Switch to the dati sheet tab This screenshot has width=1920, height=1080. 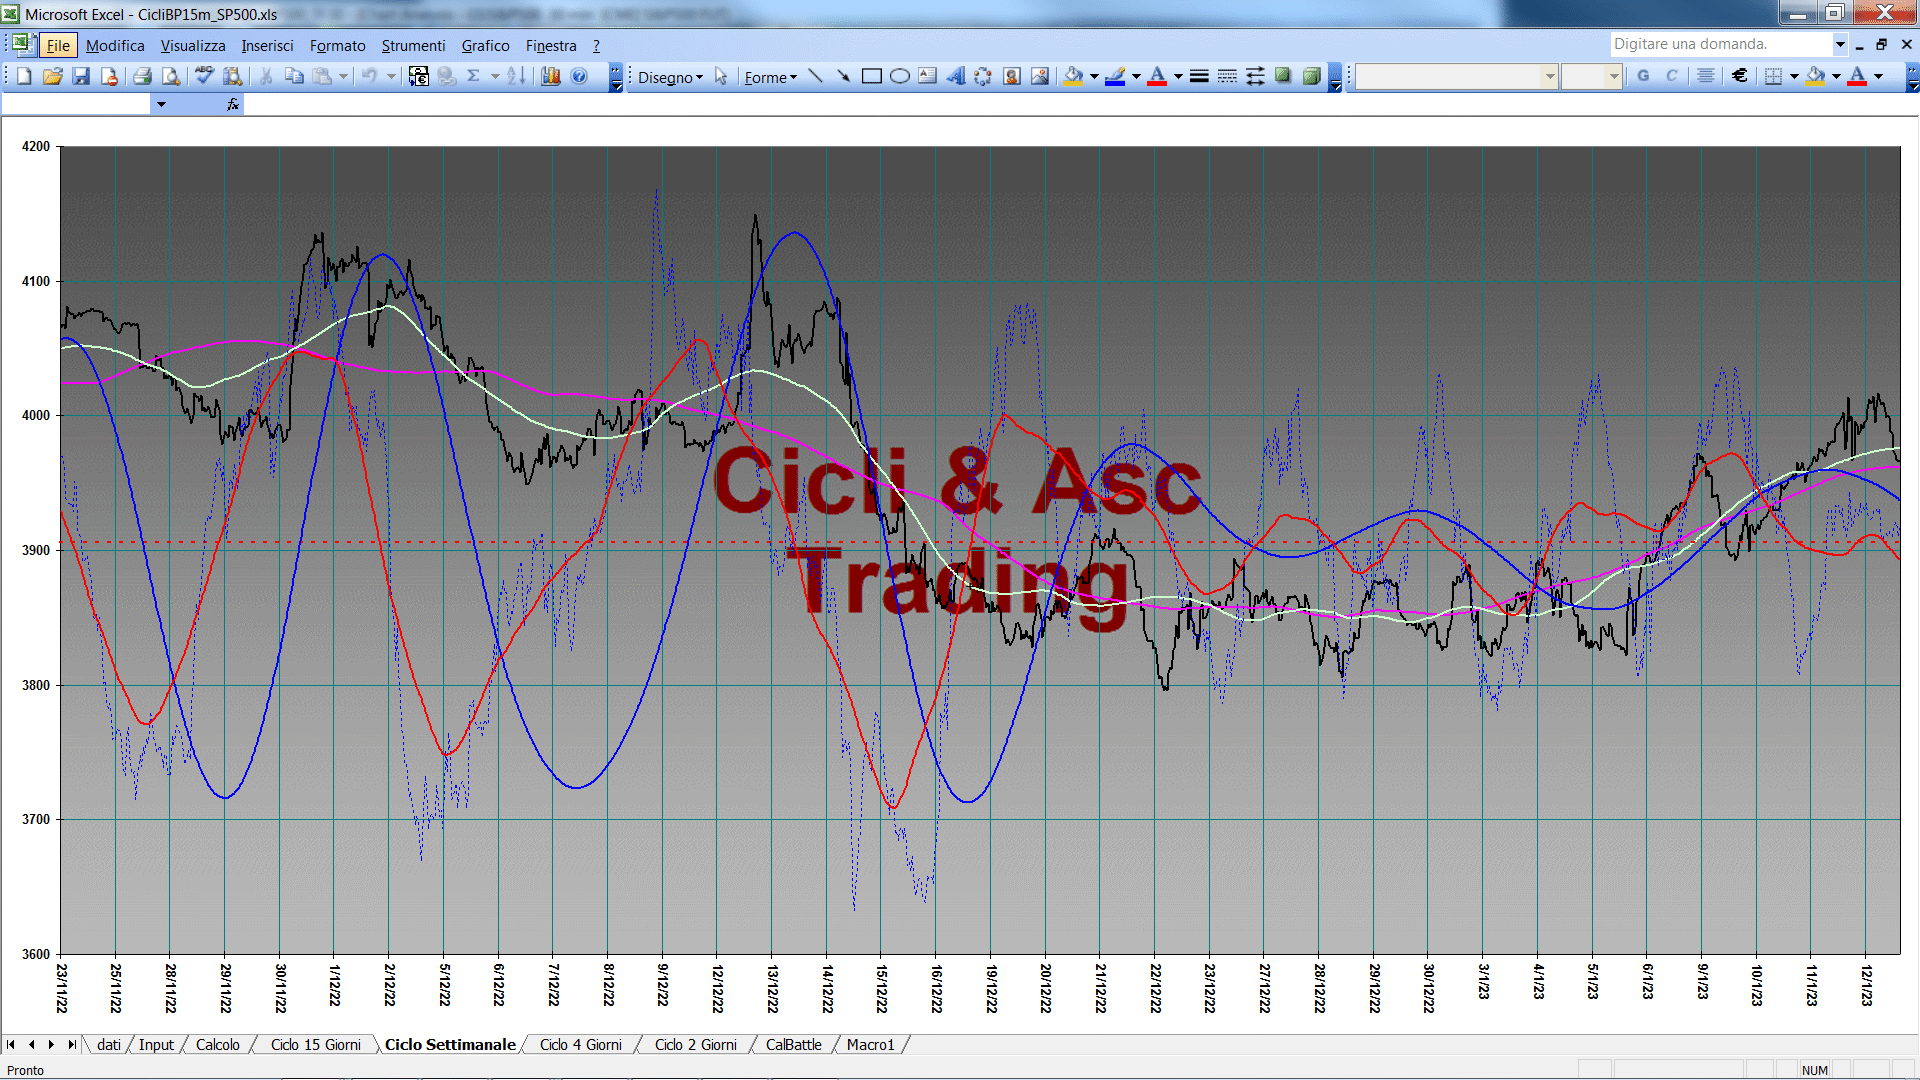pos(109,1045)
